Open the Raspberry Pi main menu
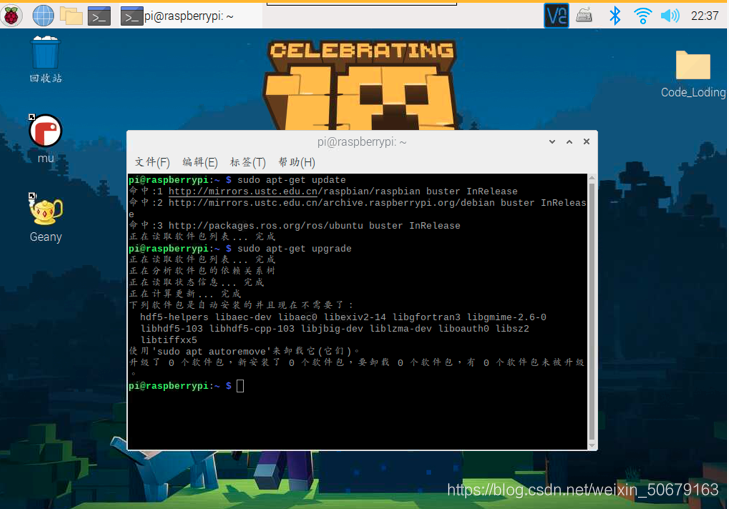The height and width of the screenshot is (509, 729). coord(12,16)
